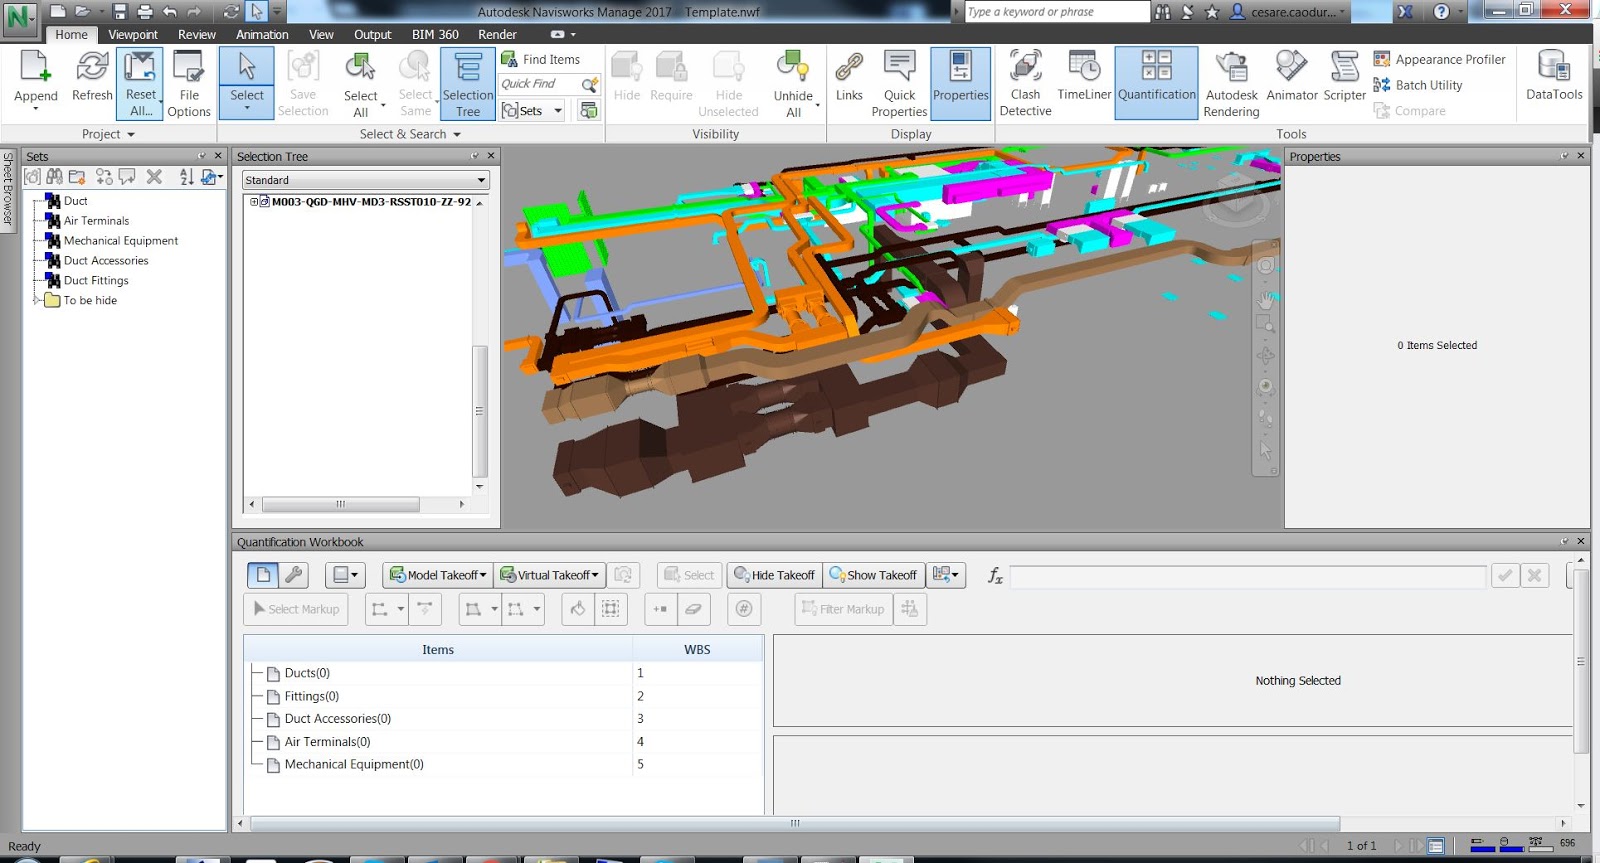Click the selection tree vertical scrollbar
Screen dimensions: 1600x863
480,410
